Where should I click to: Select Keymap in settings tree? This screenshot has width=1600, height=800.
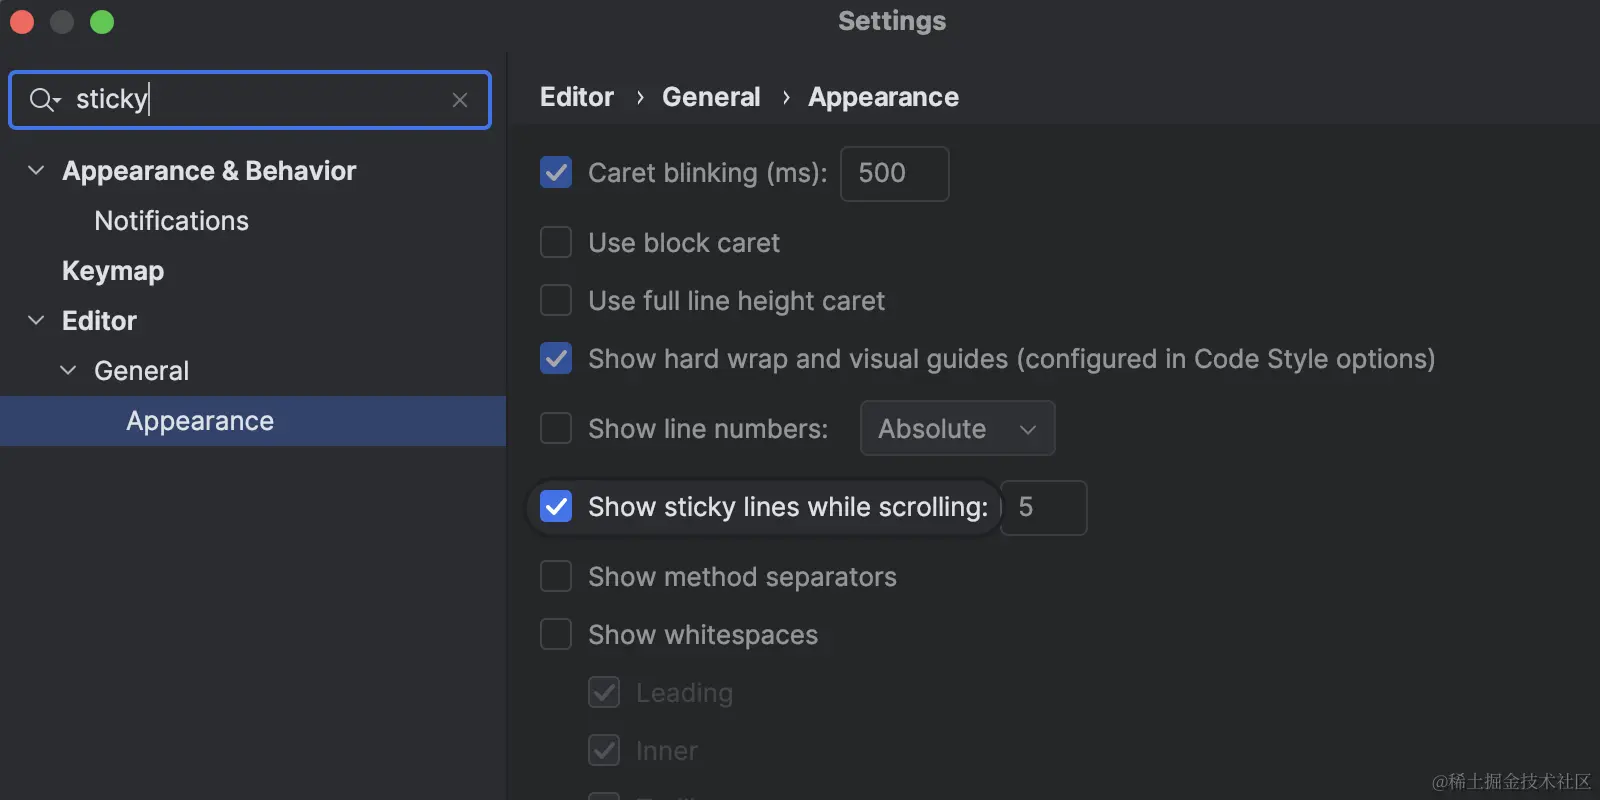(113, 271)
